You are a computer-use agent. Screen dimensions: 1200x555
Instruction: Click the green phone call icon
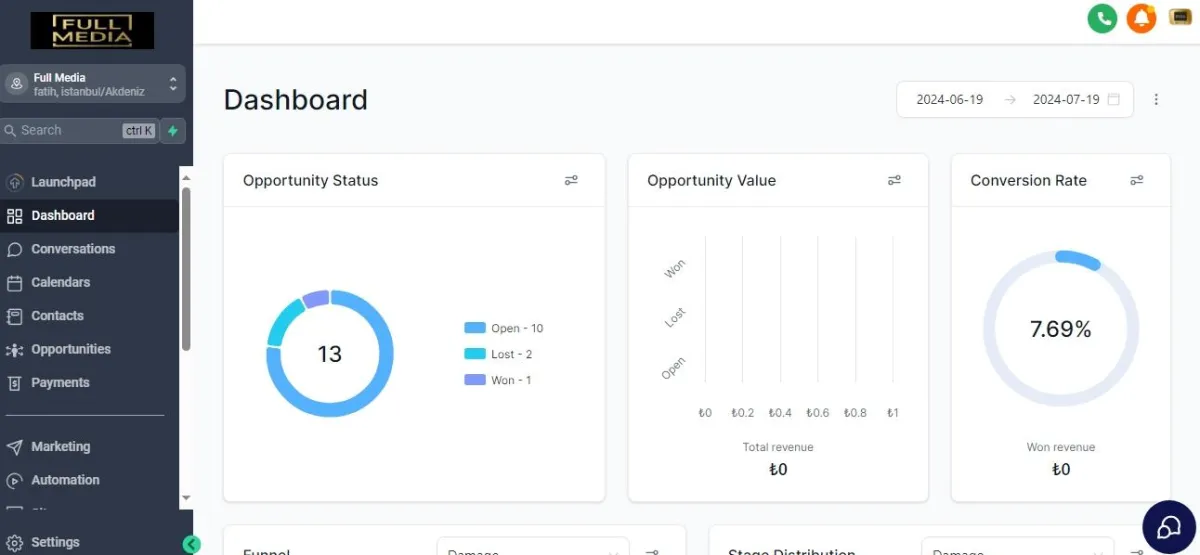(x=1102, y=18)
